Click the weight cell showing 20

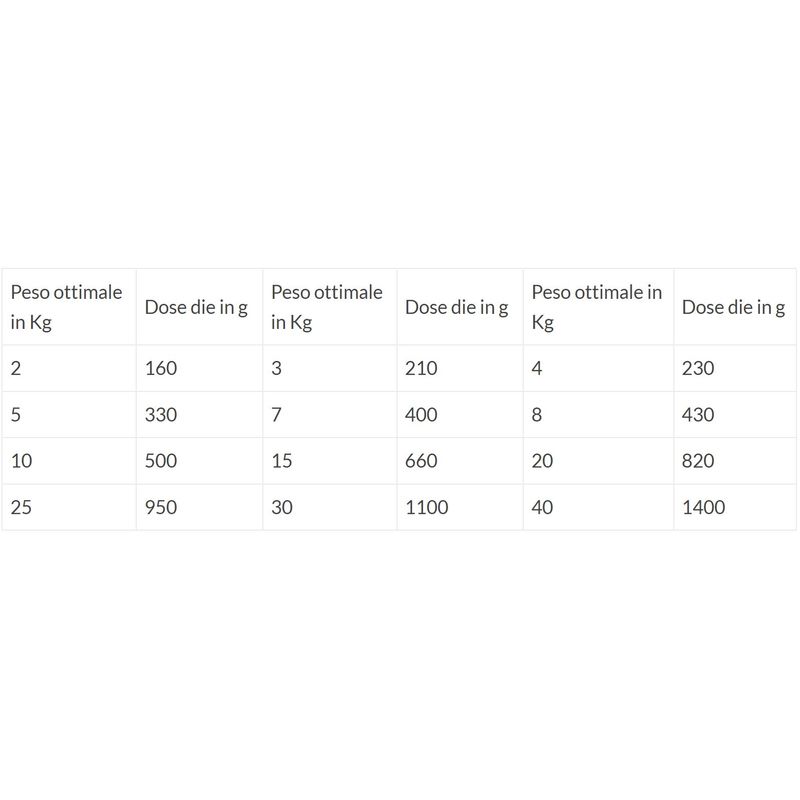point(543,461)
